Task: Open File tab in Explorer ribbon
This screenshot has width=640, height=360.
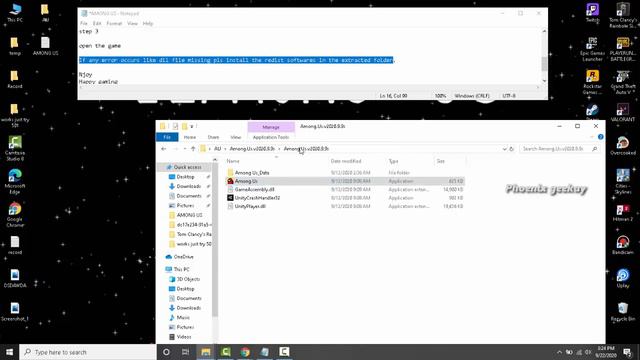Action: click(167, 137)
